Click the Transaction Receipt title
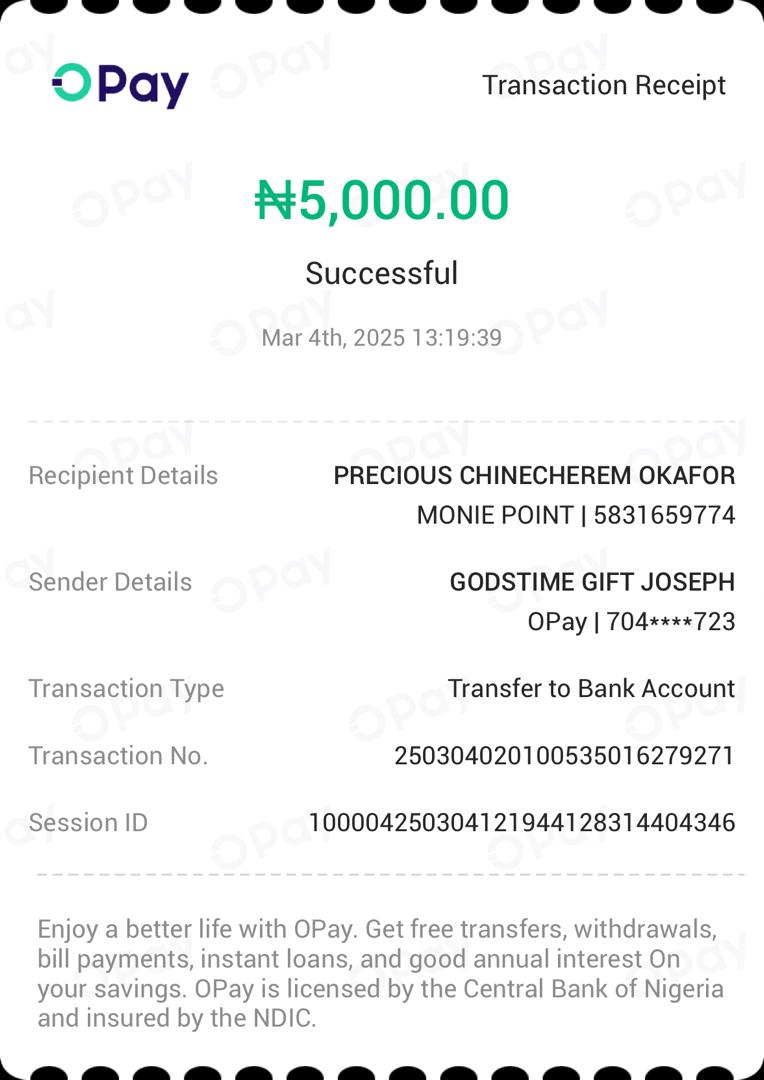This screenshot has width=764, height=1080. [604, 86]
